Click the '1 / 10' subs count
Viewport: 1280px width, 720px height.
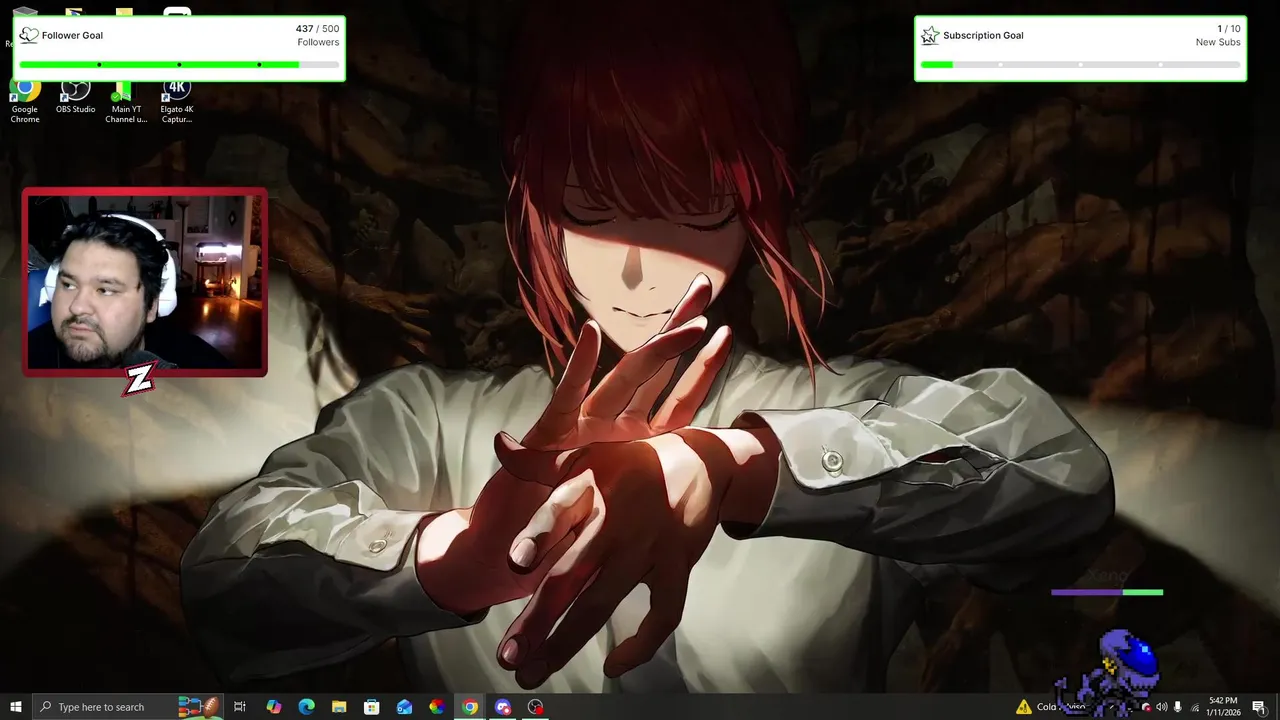click(1229, 29)
